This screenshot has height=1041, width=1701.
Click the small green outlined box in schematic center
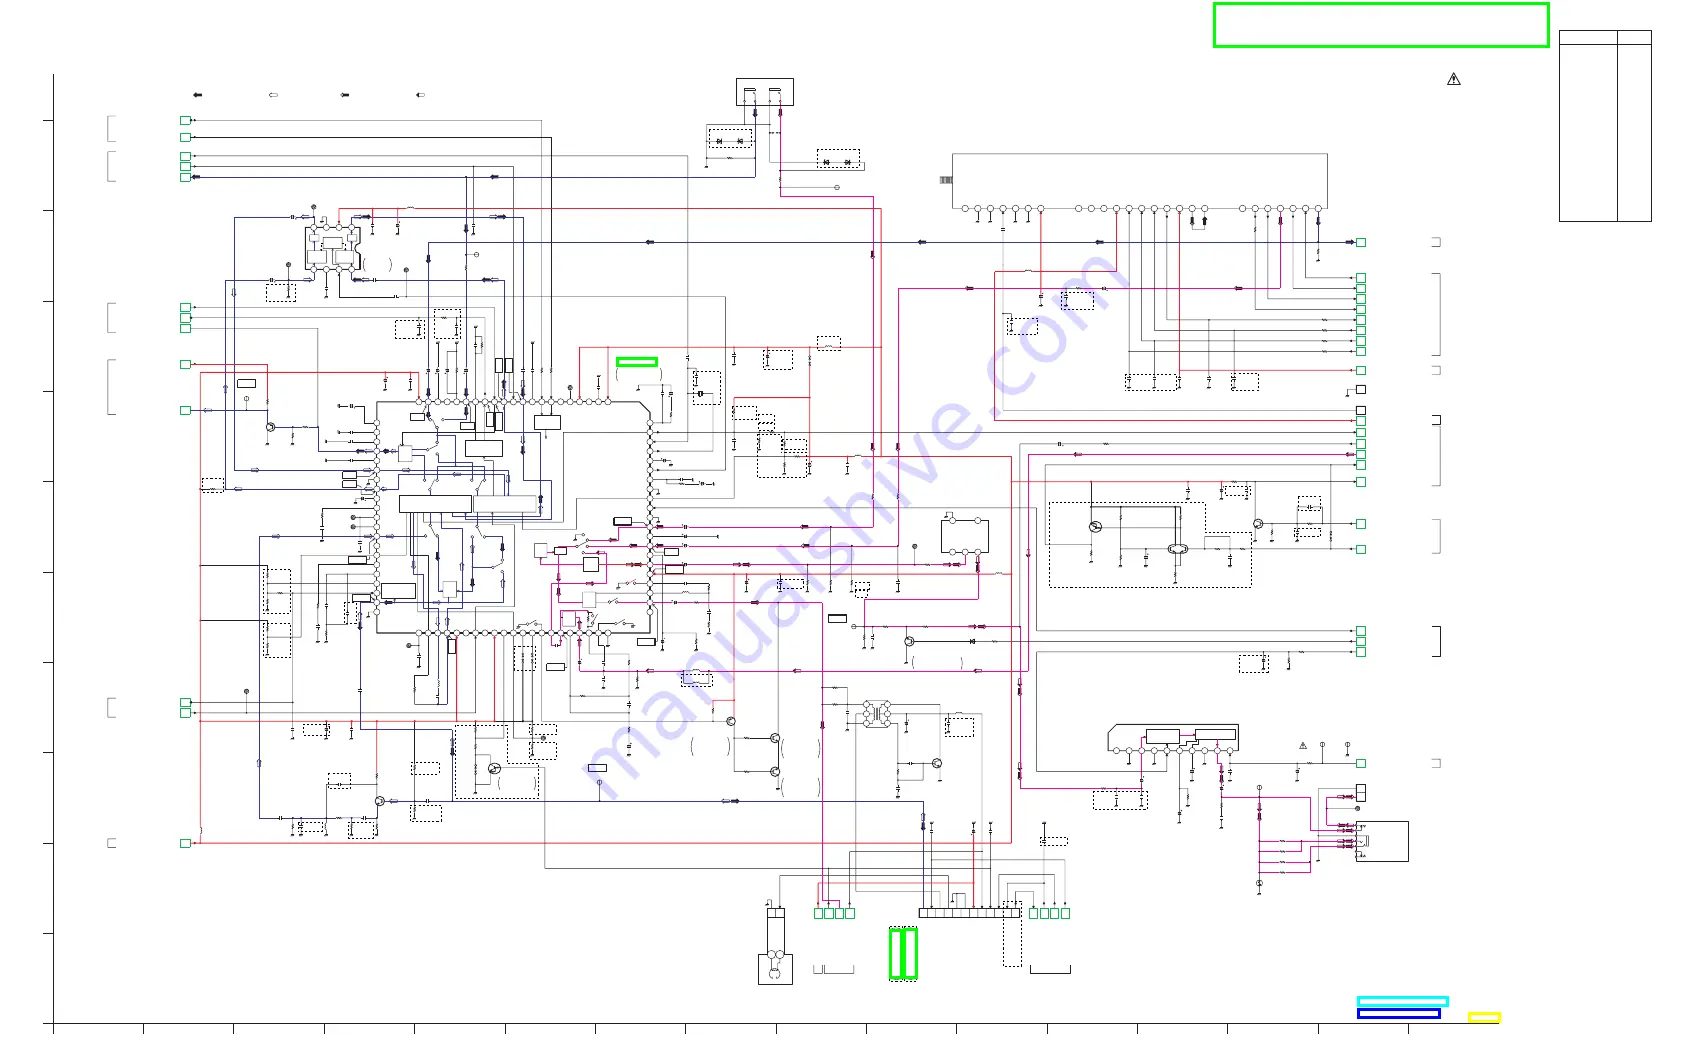point(637,362)
